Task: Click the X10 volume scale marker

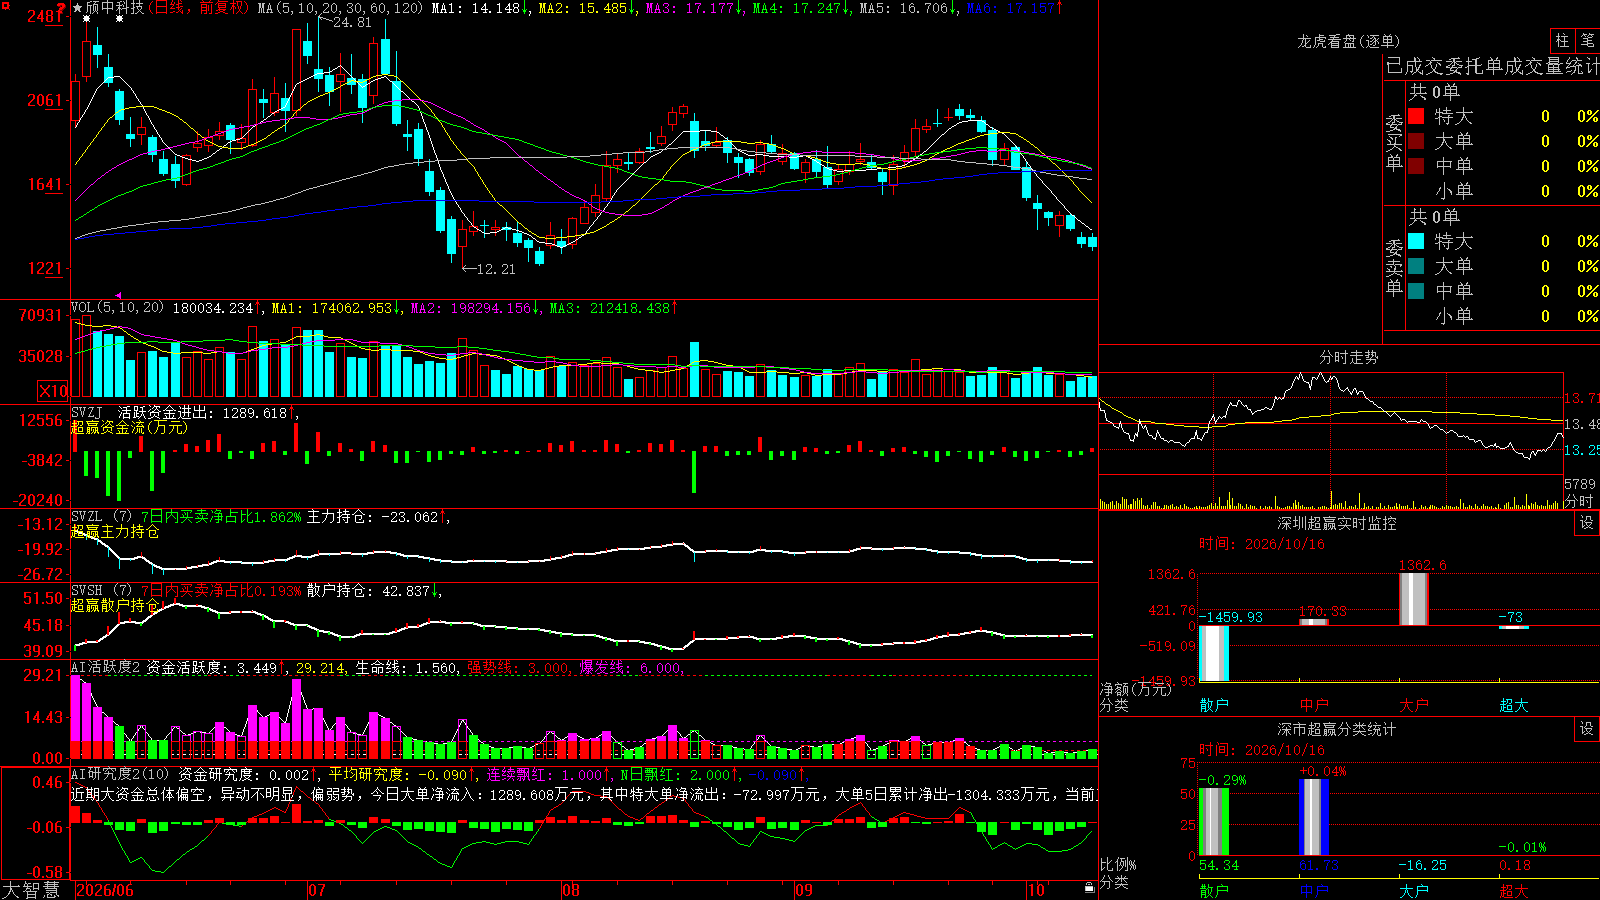Action: coord(53,391)
